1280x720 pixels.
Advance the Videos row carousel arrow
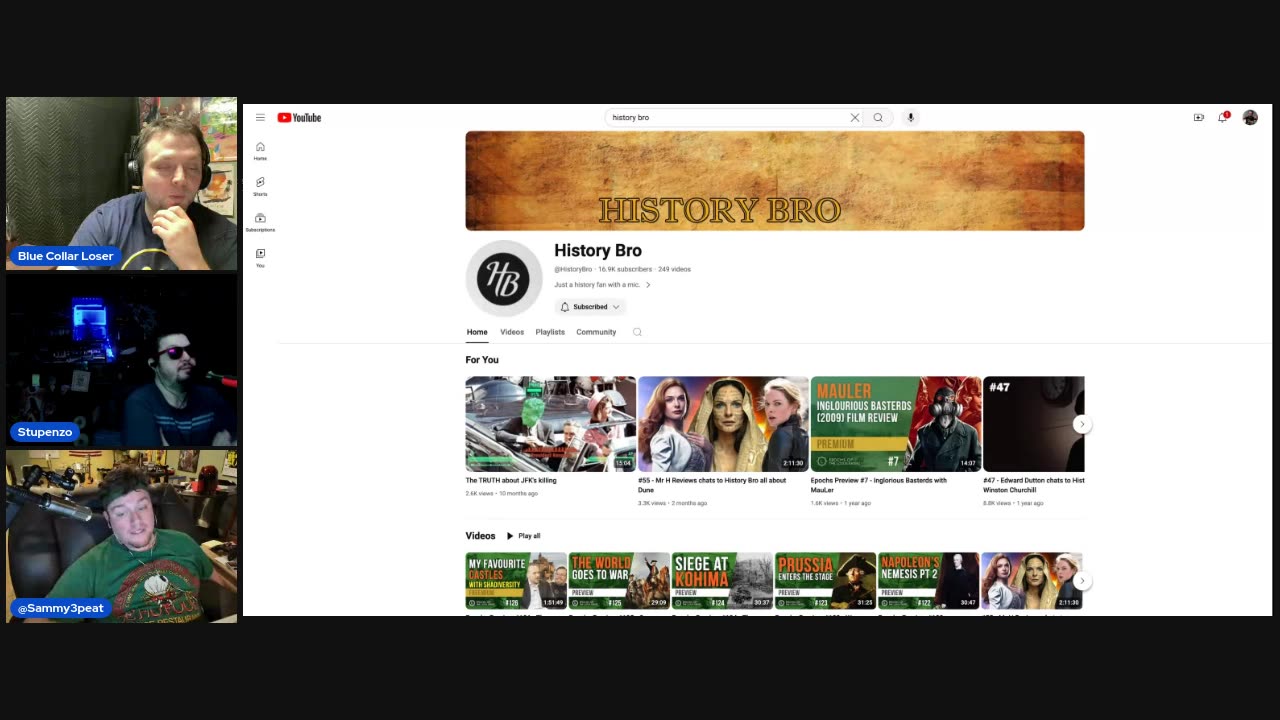click(x=1081, y=581)
